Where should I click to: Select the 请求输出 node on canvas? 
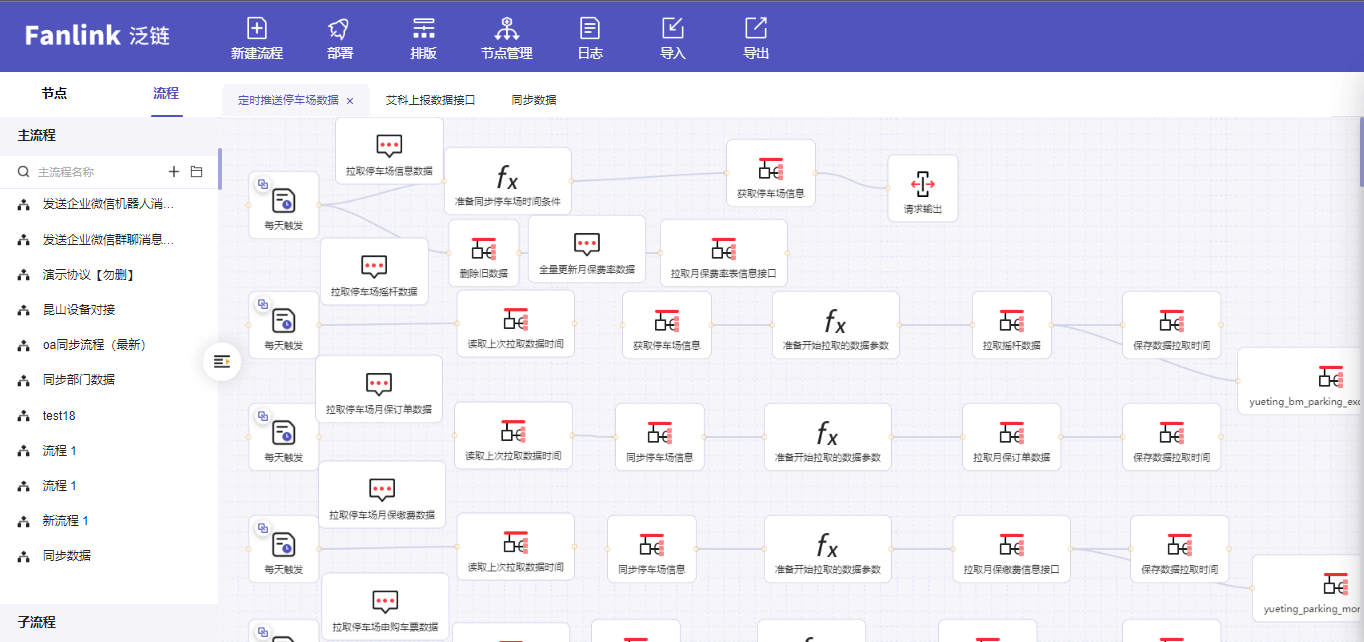point(922,188)
